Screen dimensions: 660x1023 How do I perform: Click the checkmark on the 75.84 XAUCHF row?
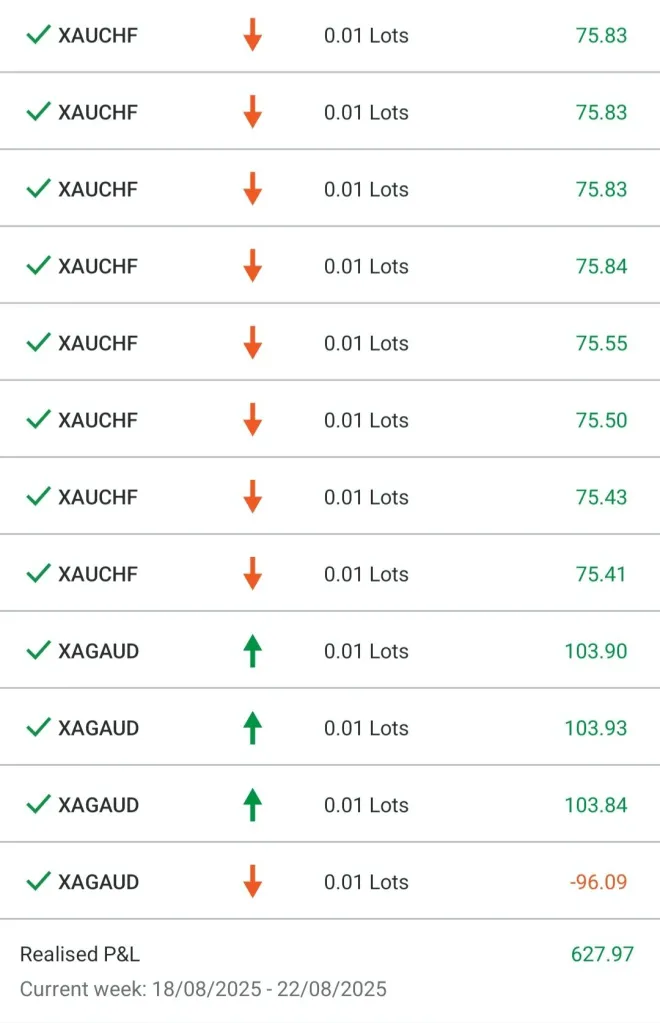coord(38,266)
